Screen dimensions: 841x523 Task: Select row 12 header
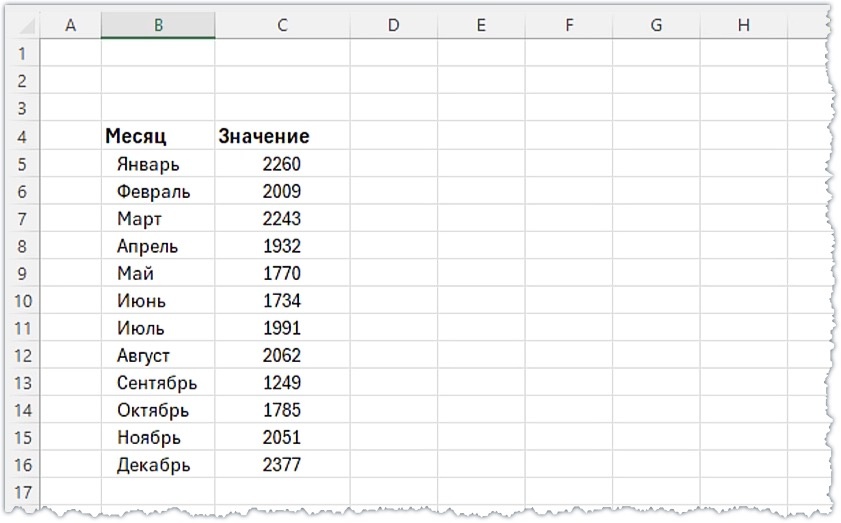point(22,355)
